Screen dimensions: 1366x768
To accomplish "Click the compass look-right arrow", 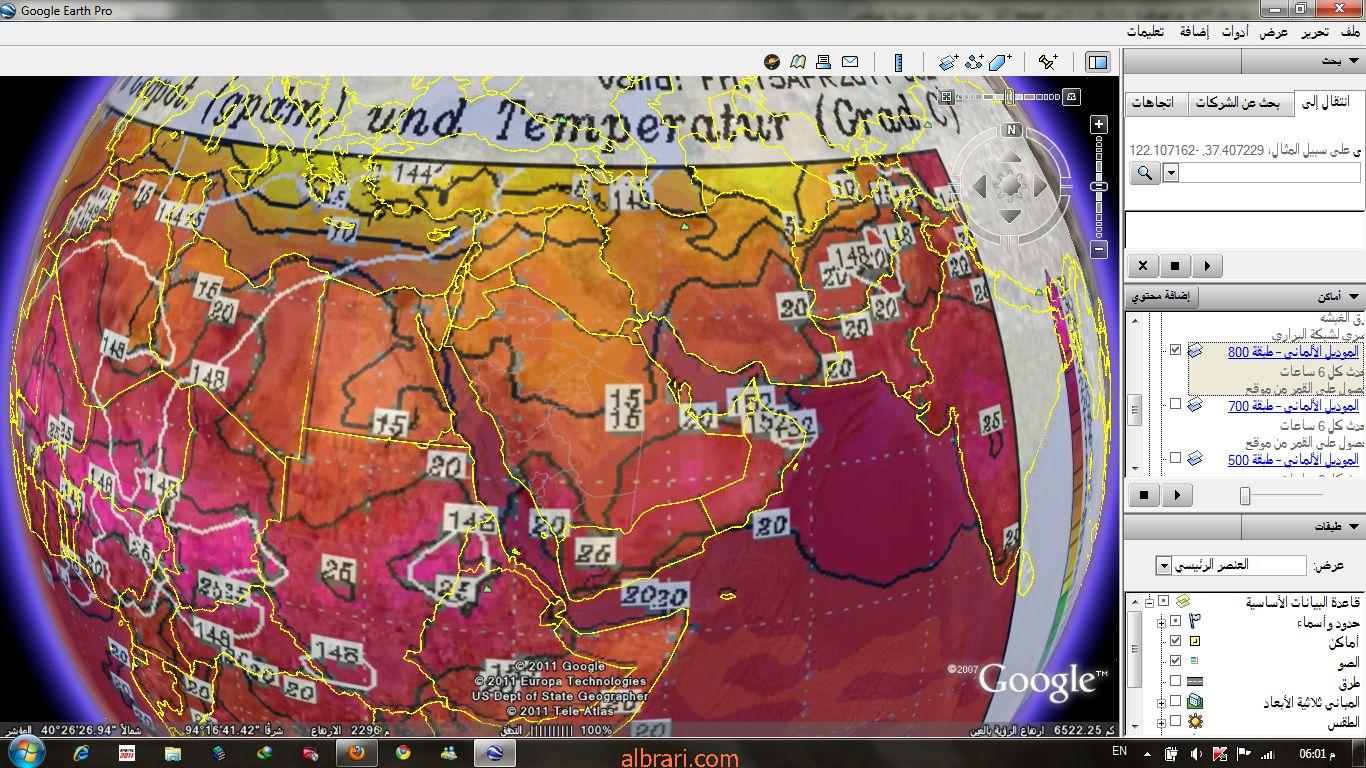I will pos(1040,186).
